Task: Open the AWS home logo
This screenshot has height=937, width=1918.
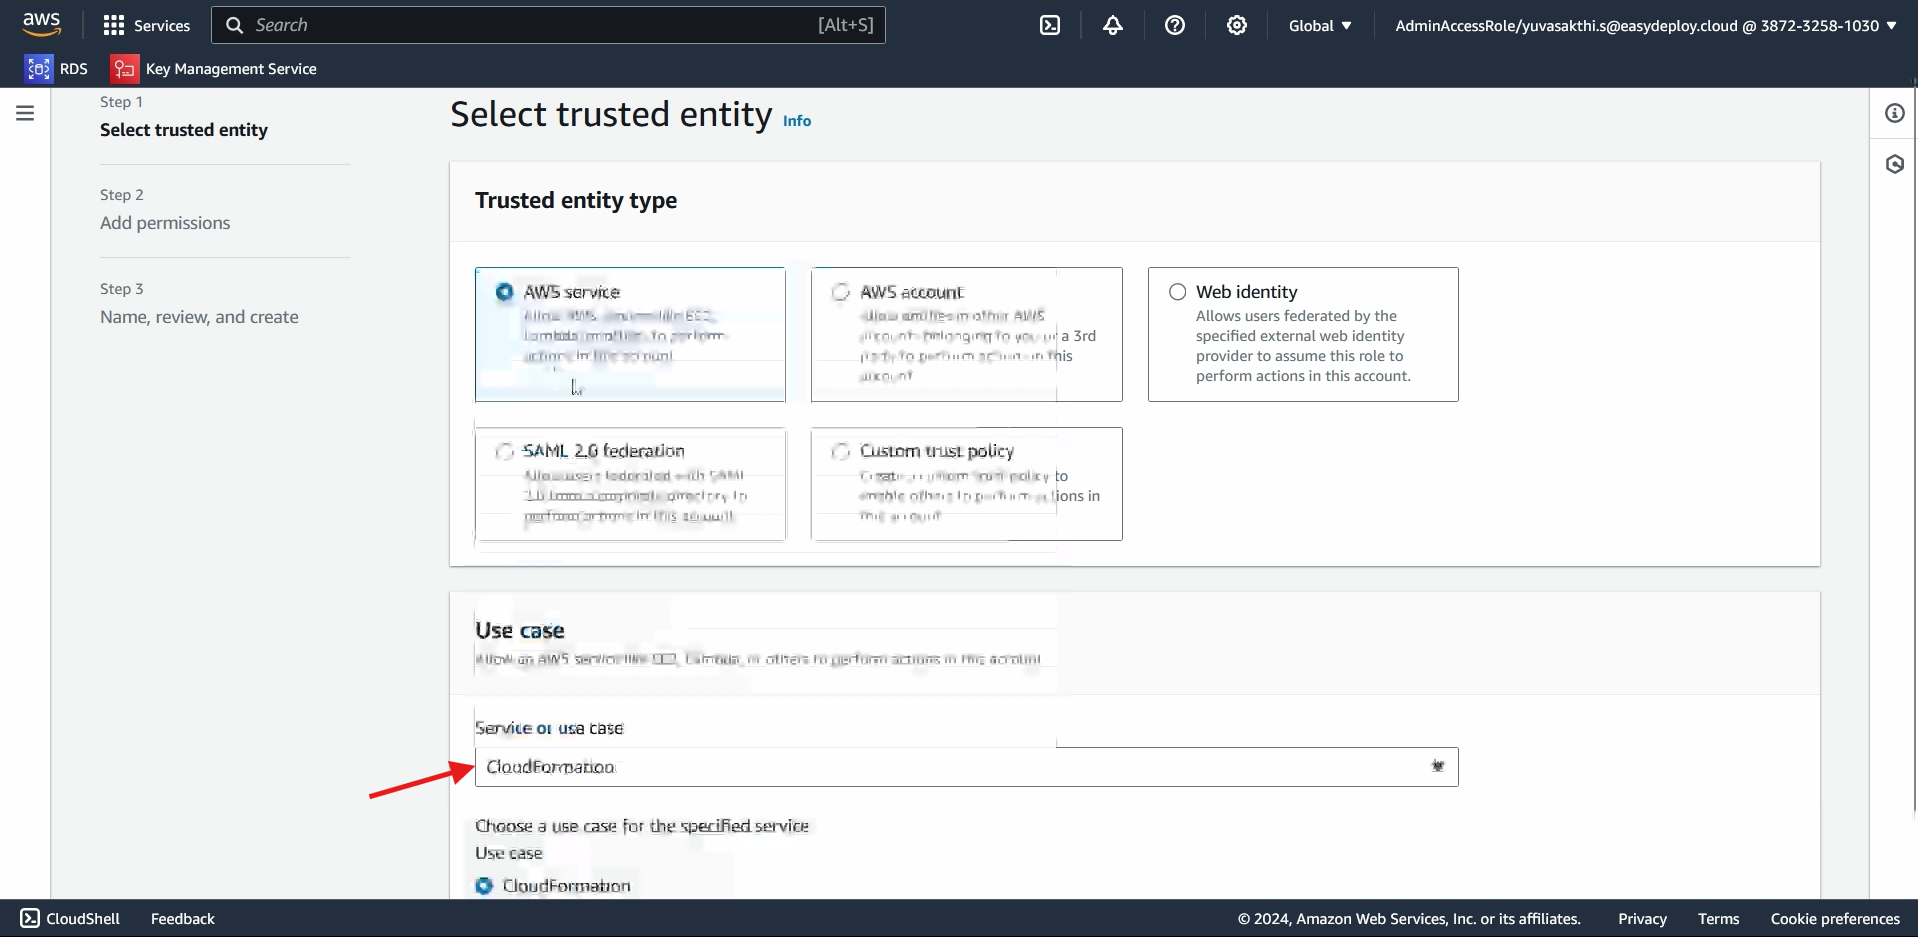Action: [42, 24]
